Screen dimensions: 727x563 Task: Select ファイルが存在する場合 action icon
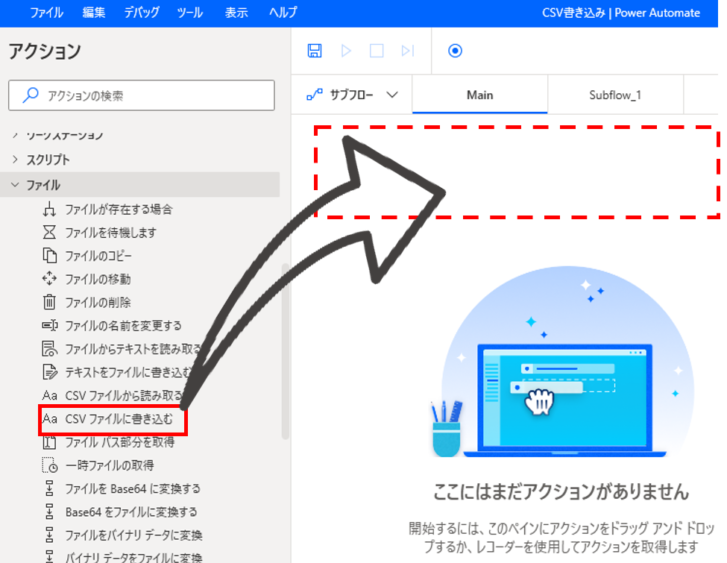(49, 209)
